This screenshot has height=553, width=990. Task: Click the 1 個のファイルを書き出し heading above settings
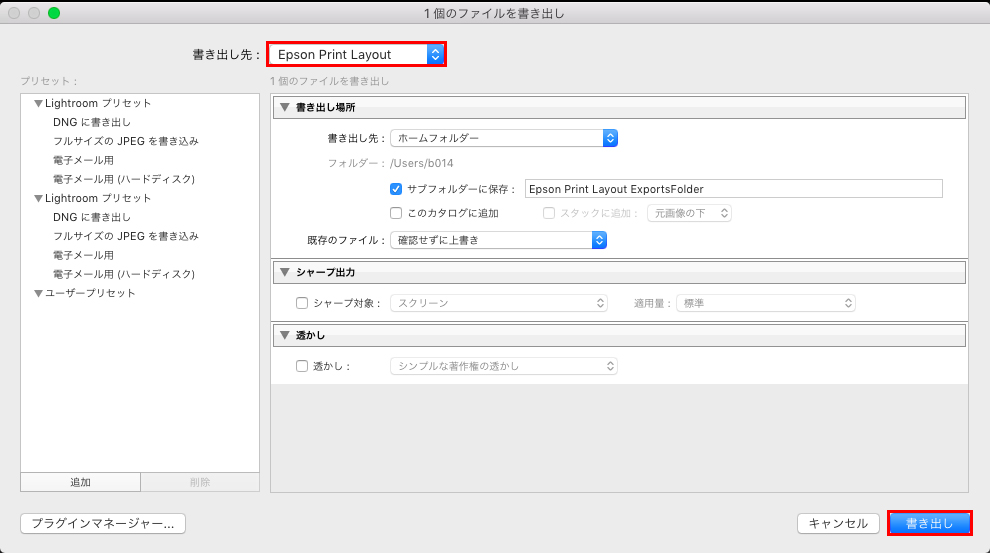pyautogui.click(x=330, y=81)
